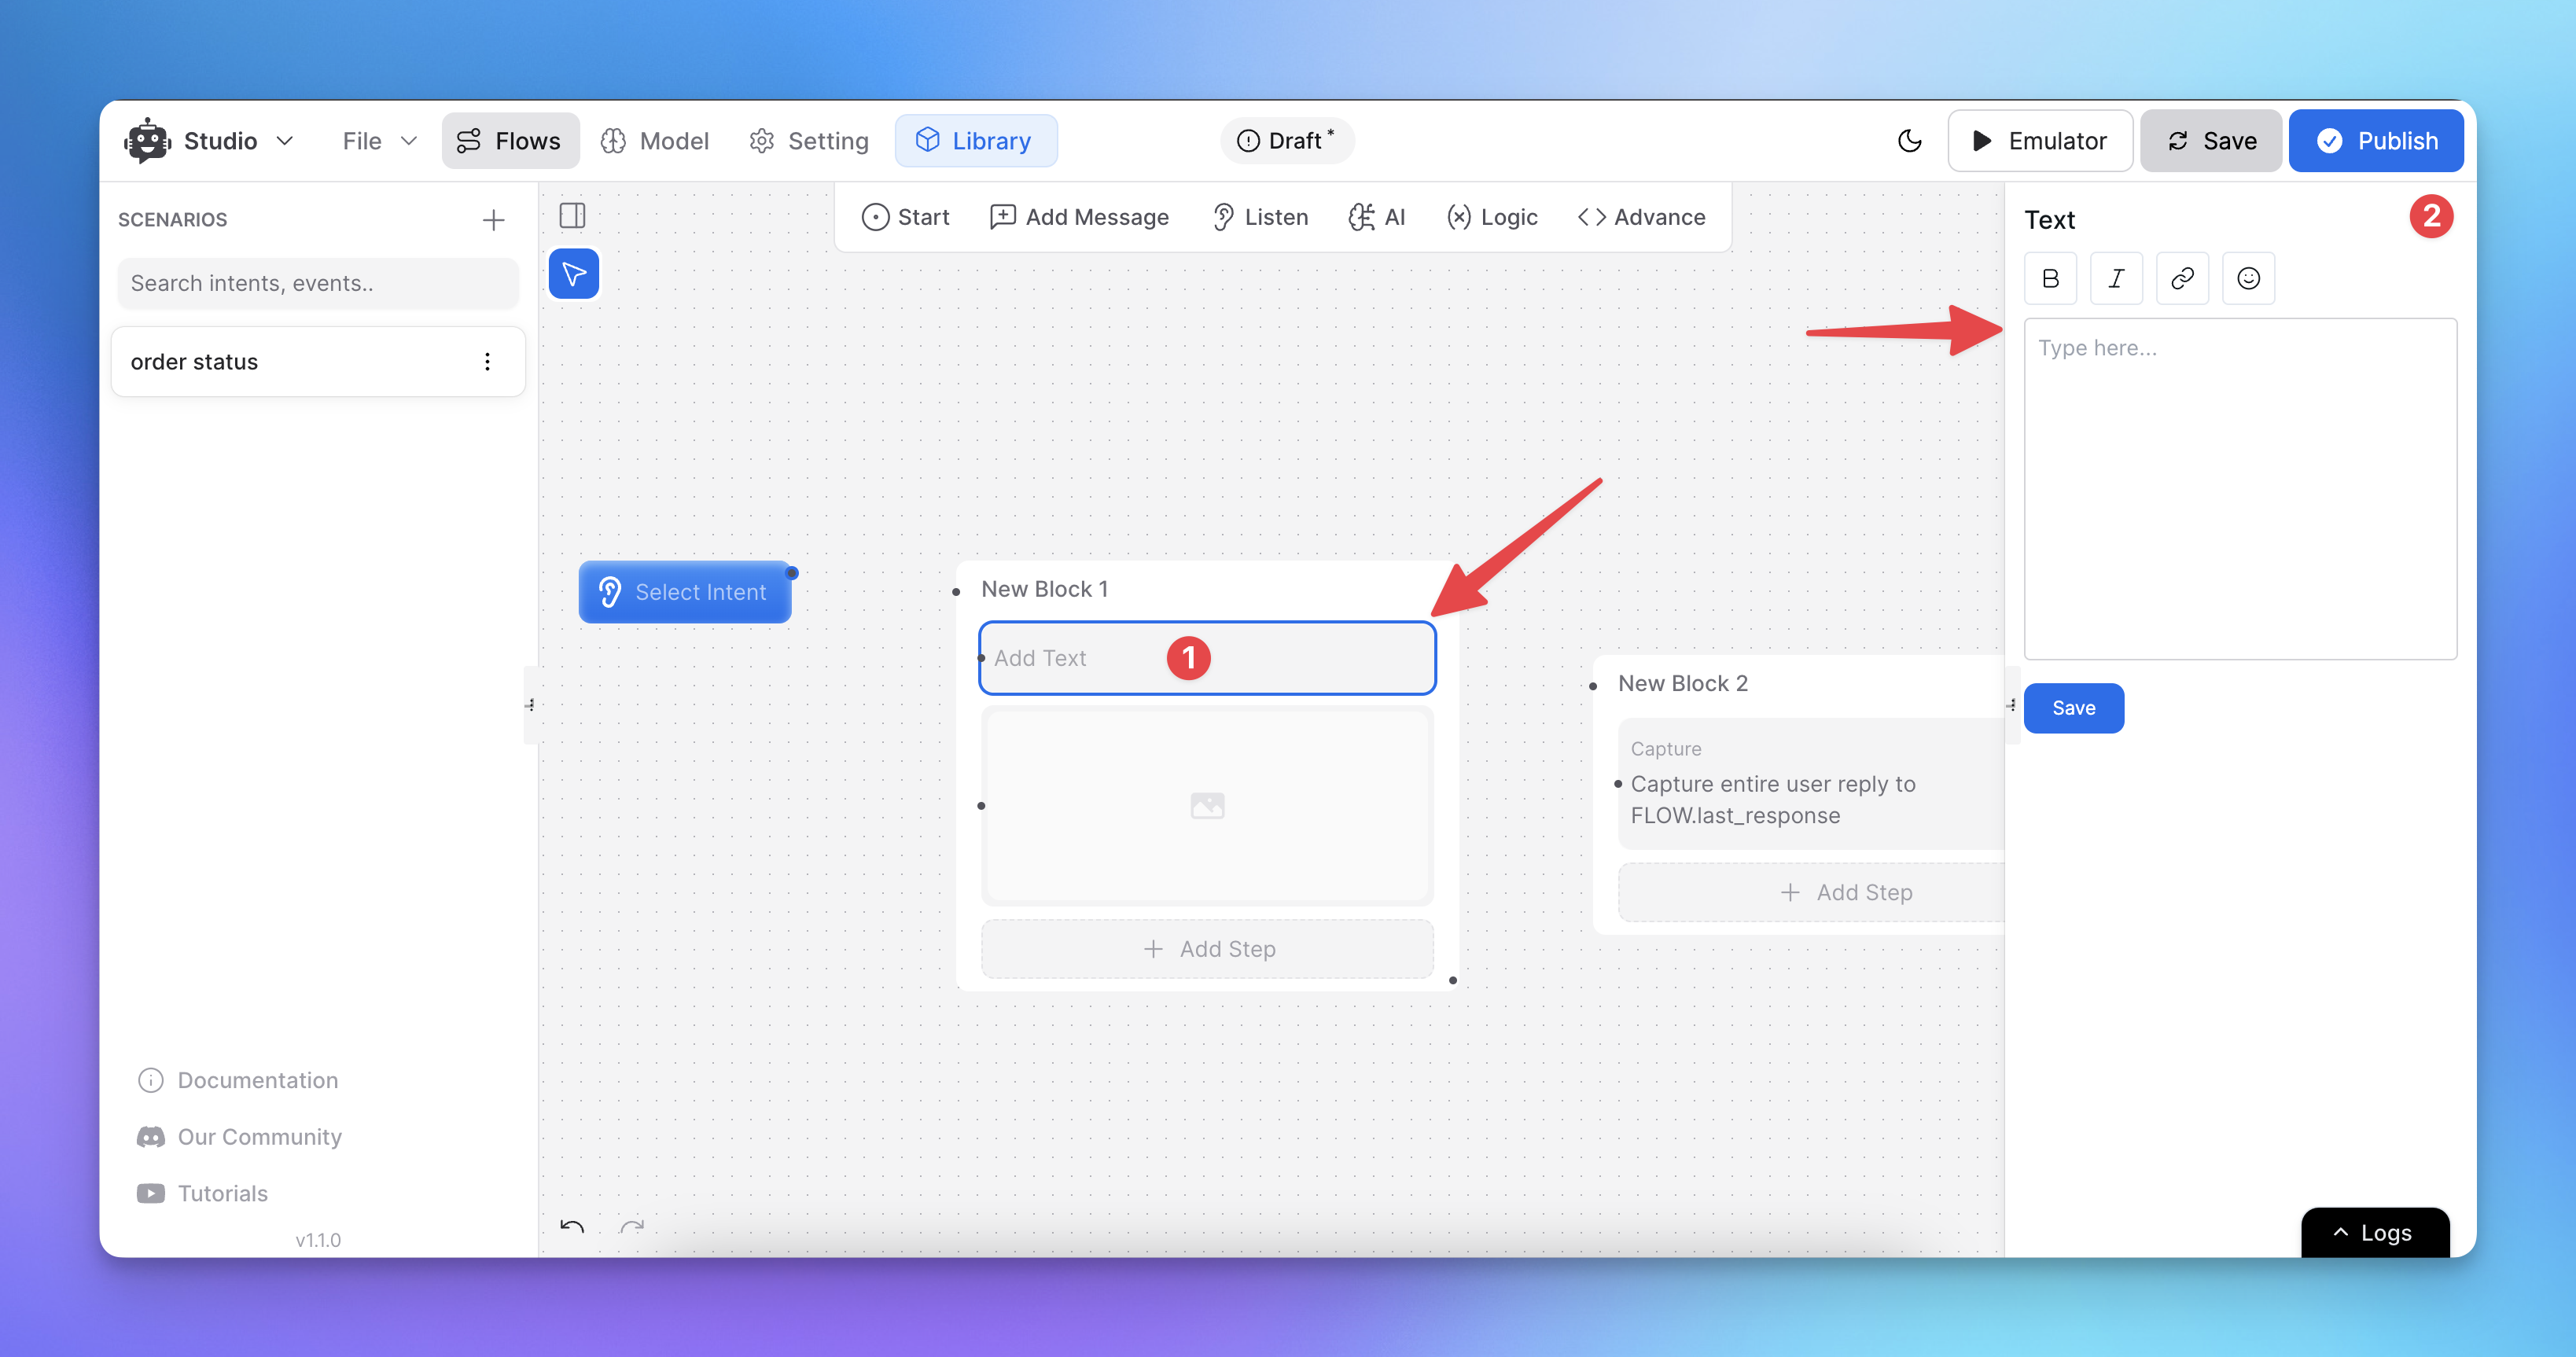Viewport: 2576px width, 1357px height.
Task: Launch the Emulator
Action: (2040, 141)
